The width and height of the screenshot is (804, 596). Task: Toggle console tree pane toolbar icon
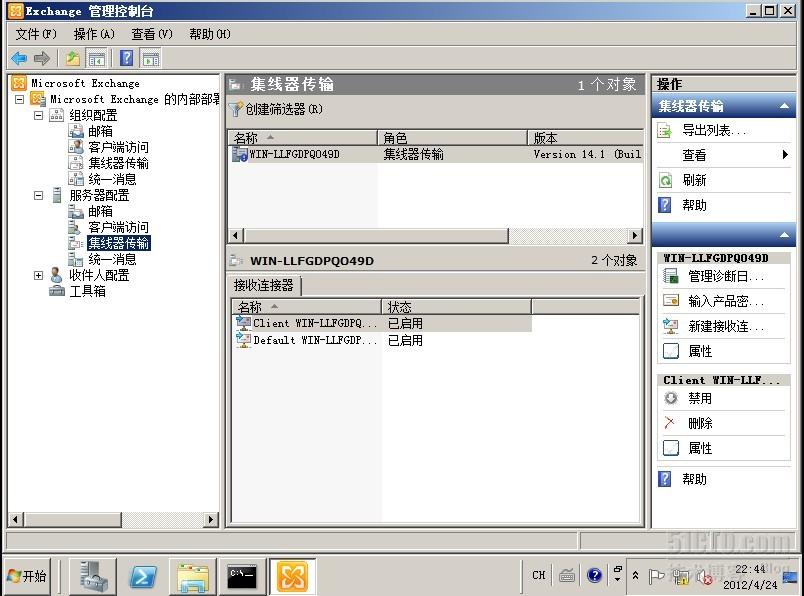click(96, 58)
